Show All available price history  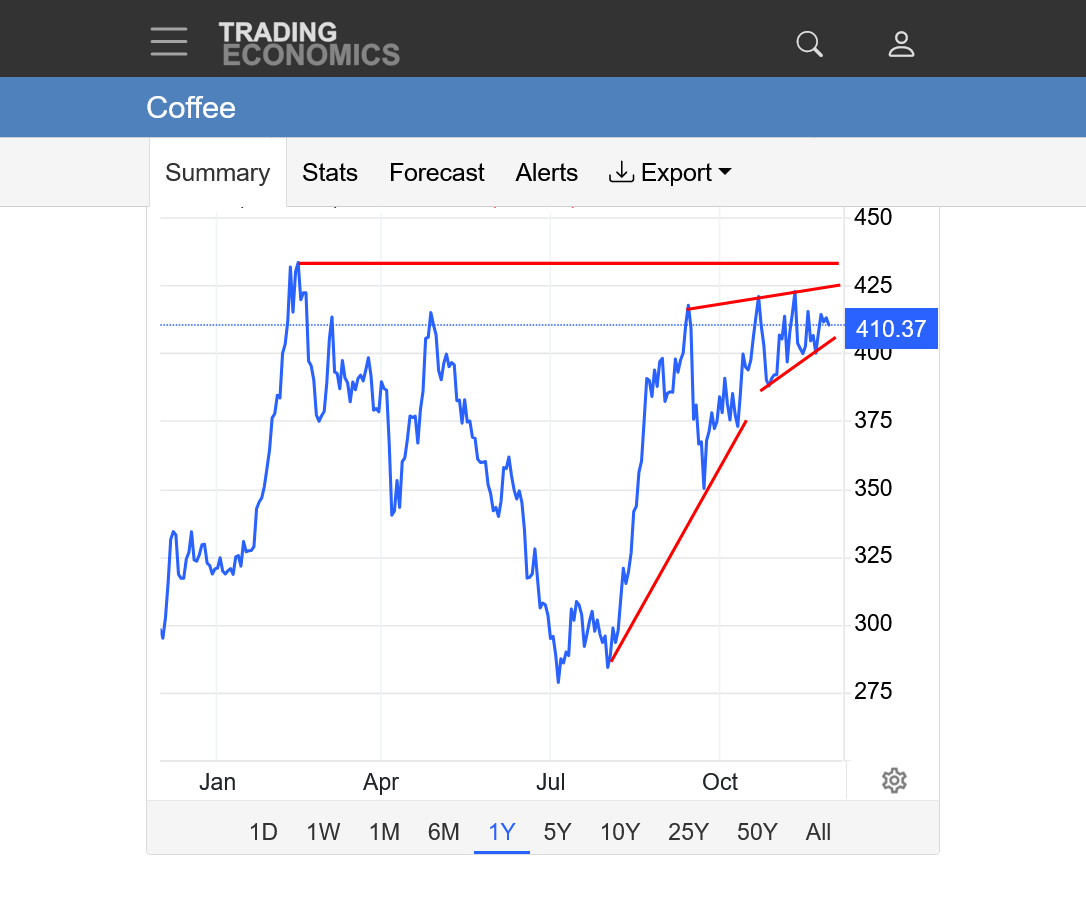coord(818,832)
